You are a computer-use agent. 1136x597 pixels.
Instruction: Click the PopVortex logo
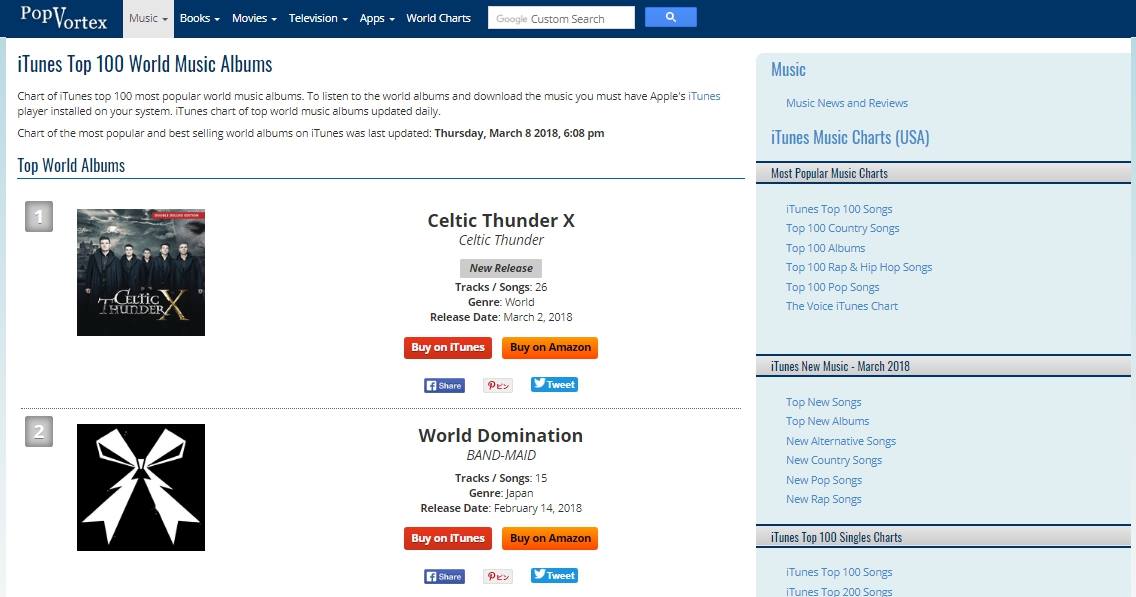pyautogui.click(x=64, y=17)
